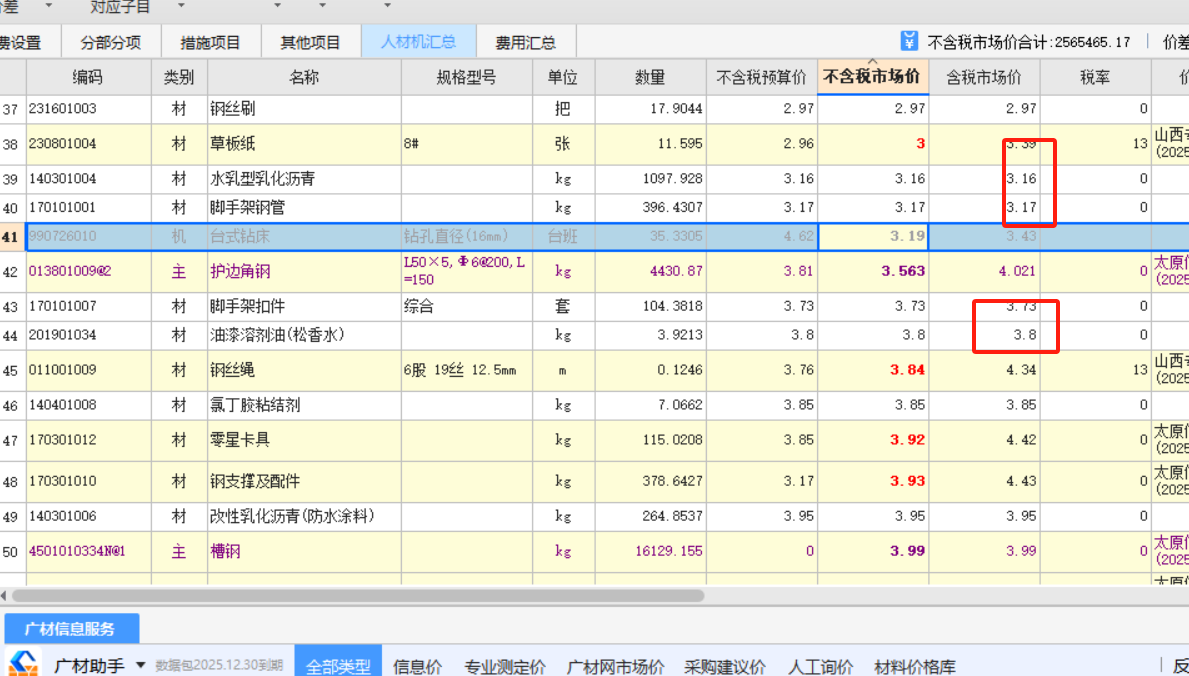Click the 广材助手 logo icon
The image size is (1189, 676).
[24, 663]
